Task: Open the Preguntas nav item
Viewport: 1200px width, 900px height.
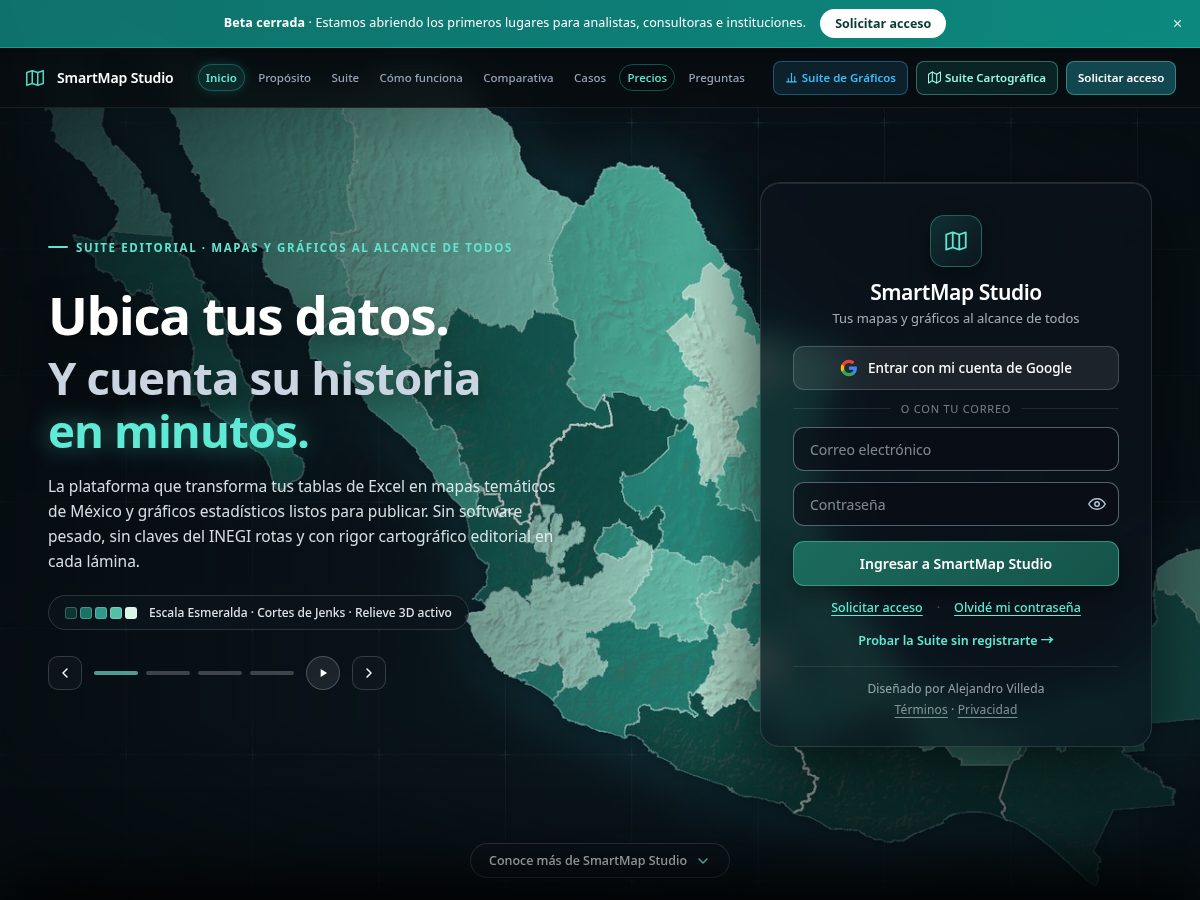Action: click(716, 78)
